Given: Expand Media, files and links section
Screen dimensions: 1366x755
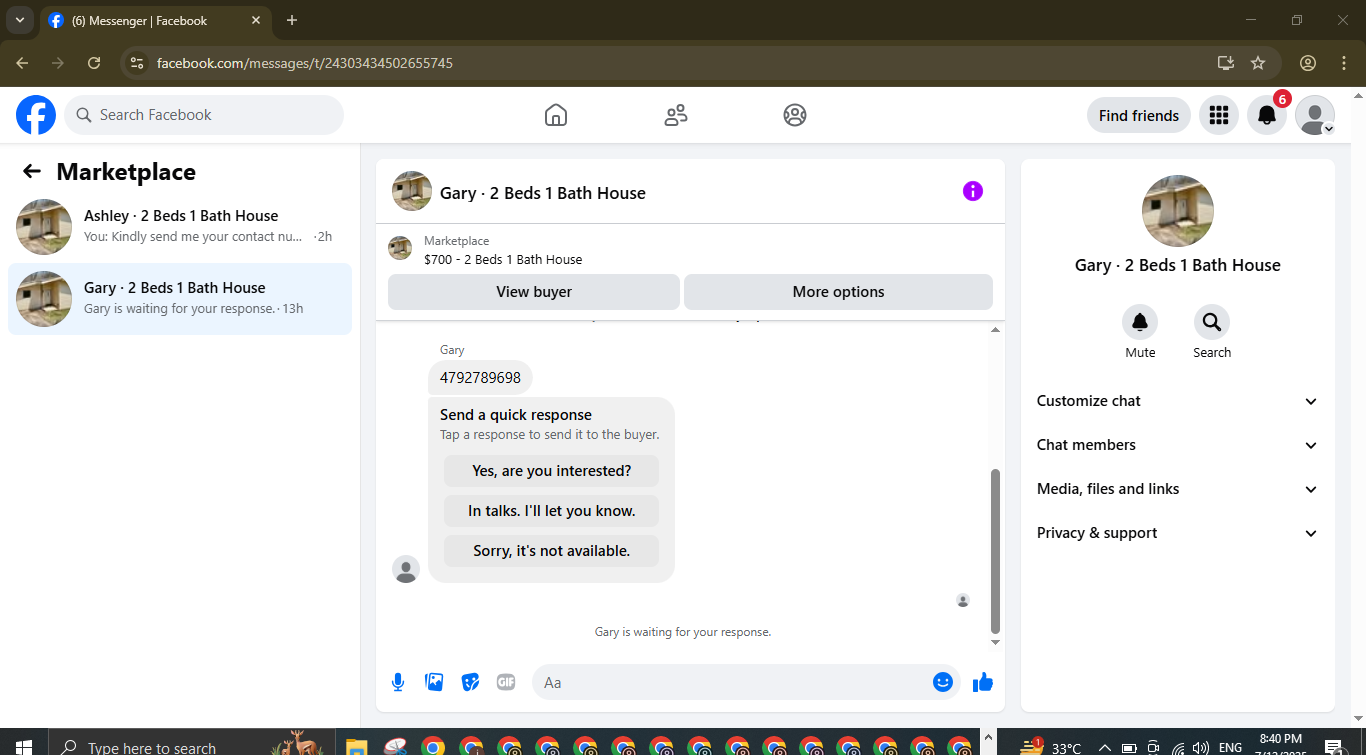Looking at the screenshot, I should tap(1178, 489).
